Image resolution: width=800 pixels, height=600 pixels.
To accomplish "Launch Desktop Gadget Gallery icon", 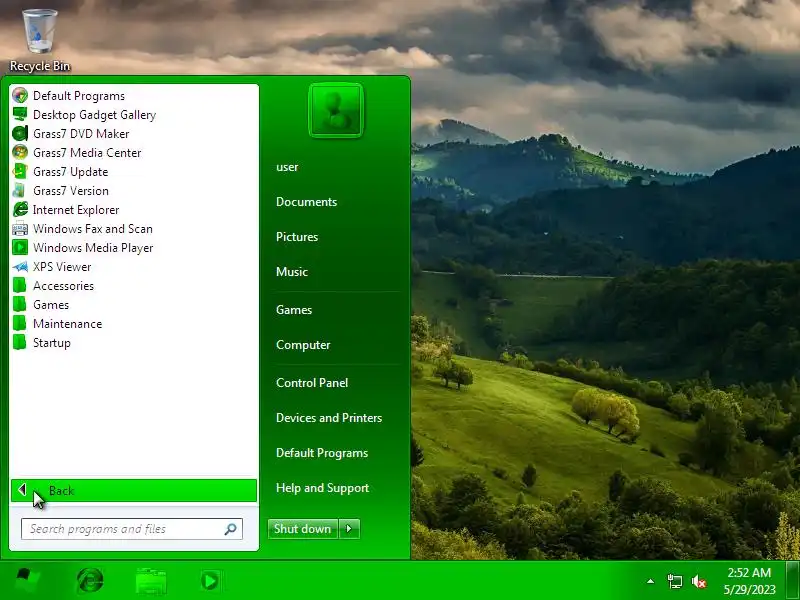I will click(20, 114).
